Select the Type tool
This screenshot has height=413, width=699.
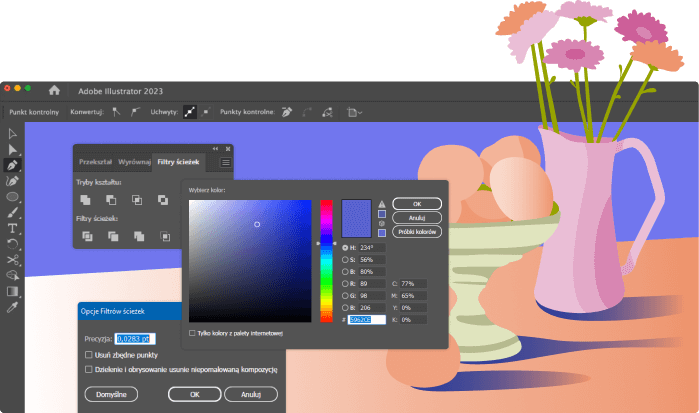point(13,228)
